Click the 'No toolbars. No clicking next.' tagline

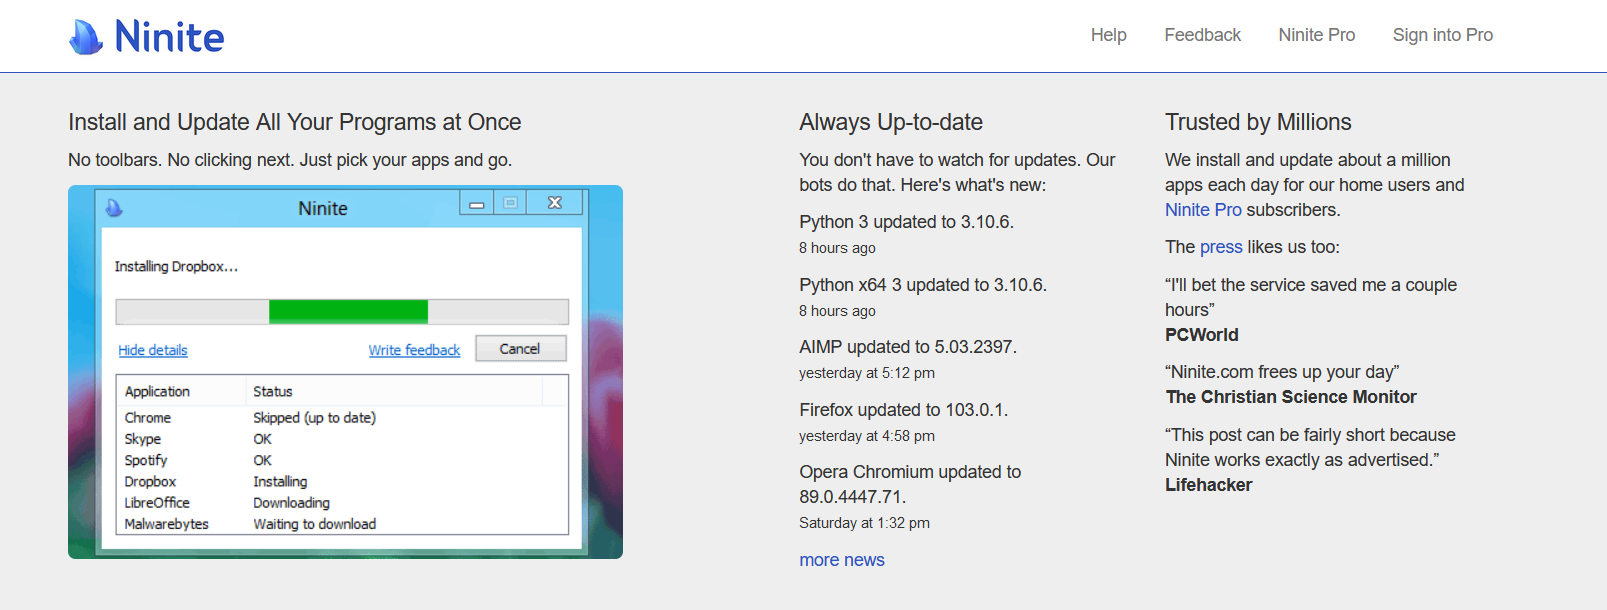pos(290,160)
